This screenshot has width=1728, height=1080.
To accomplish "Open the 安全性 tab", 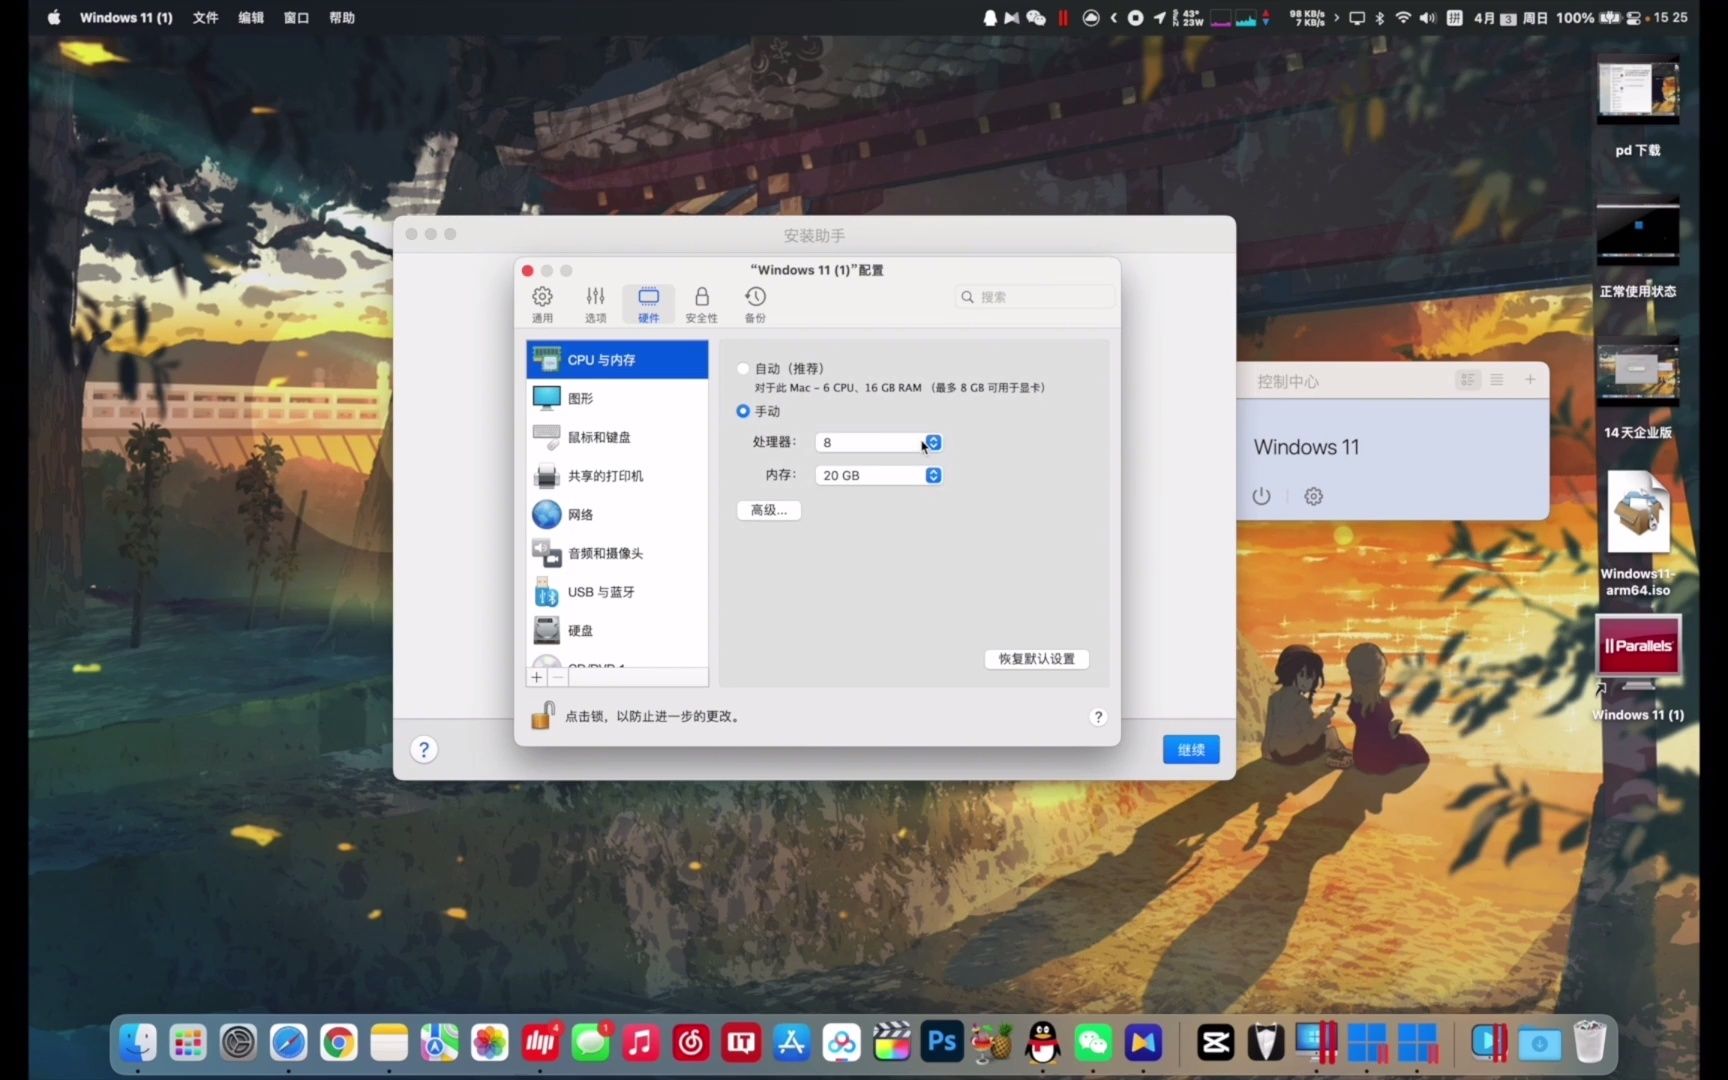I will click(x=701, y=303).
